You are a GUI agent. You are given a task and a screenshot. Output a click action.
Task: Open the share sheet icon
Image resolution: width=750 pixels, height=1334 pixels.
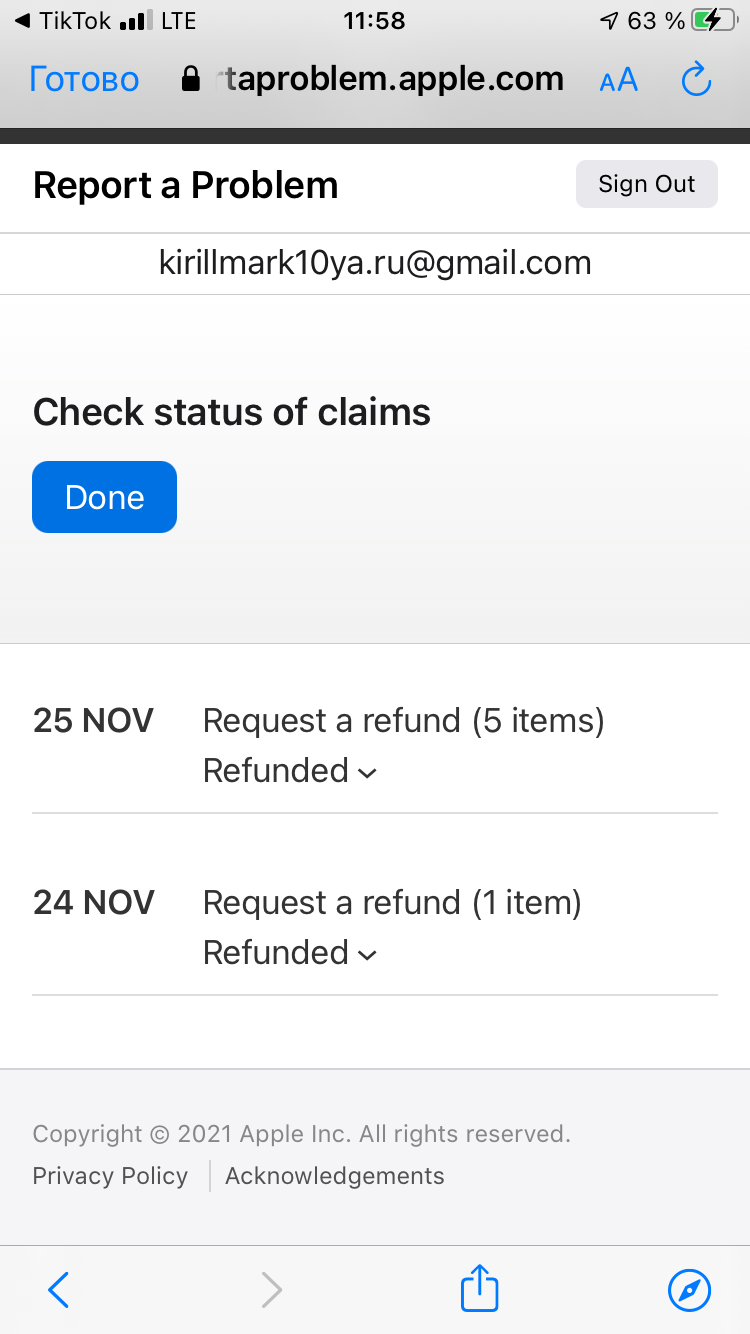coord(479,1288)
